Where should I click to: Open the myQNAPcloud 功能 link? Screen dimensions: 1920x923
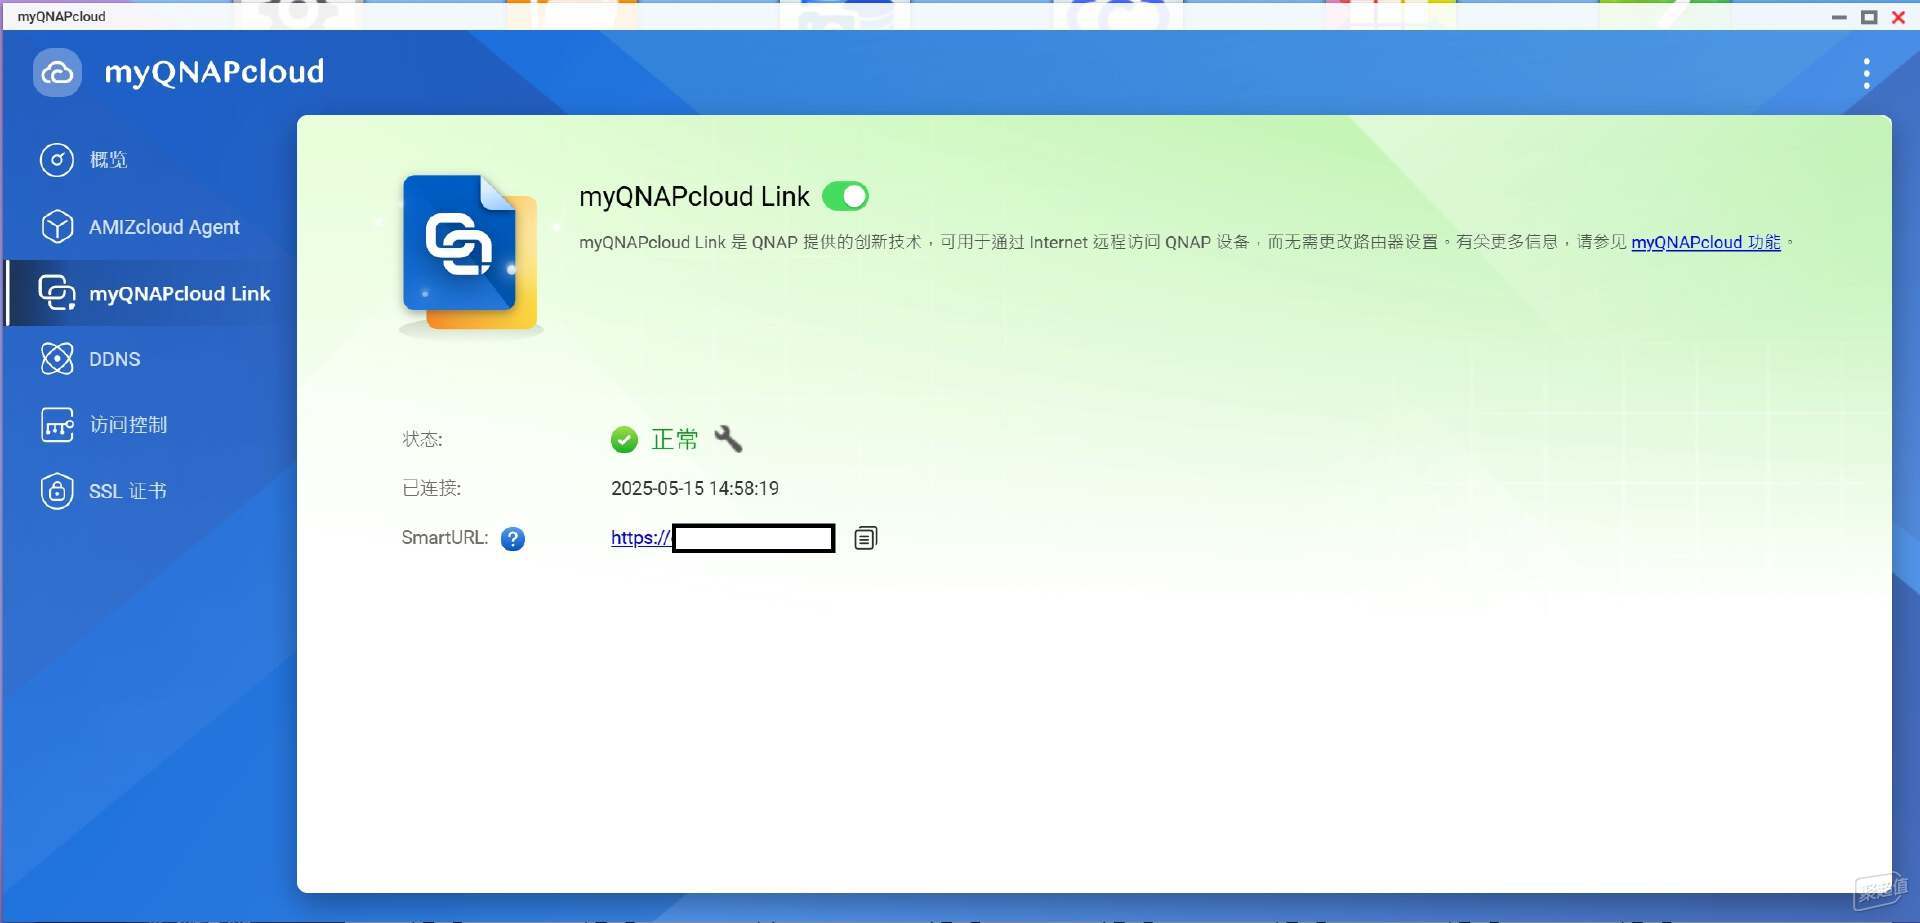(1705, 242)
